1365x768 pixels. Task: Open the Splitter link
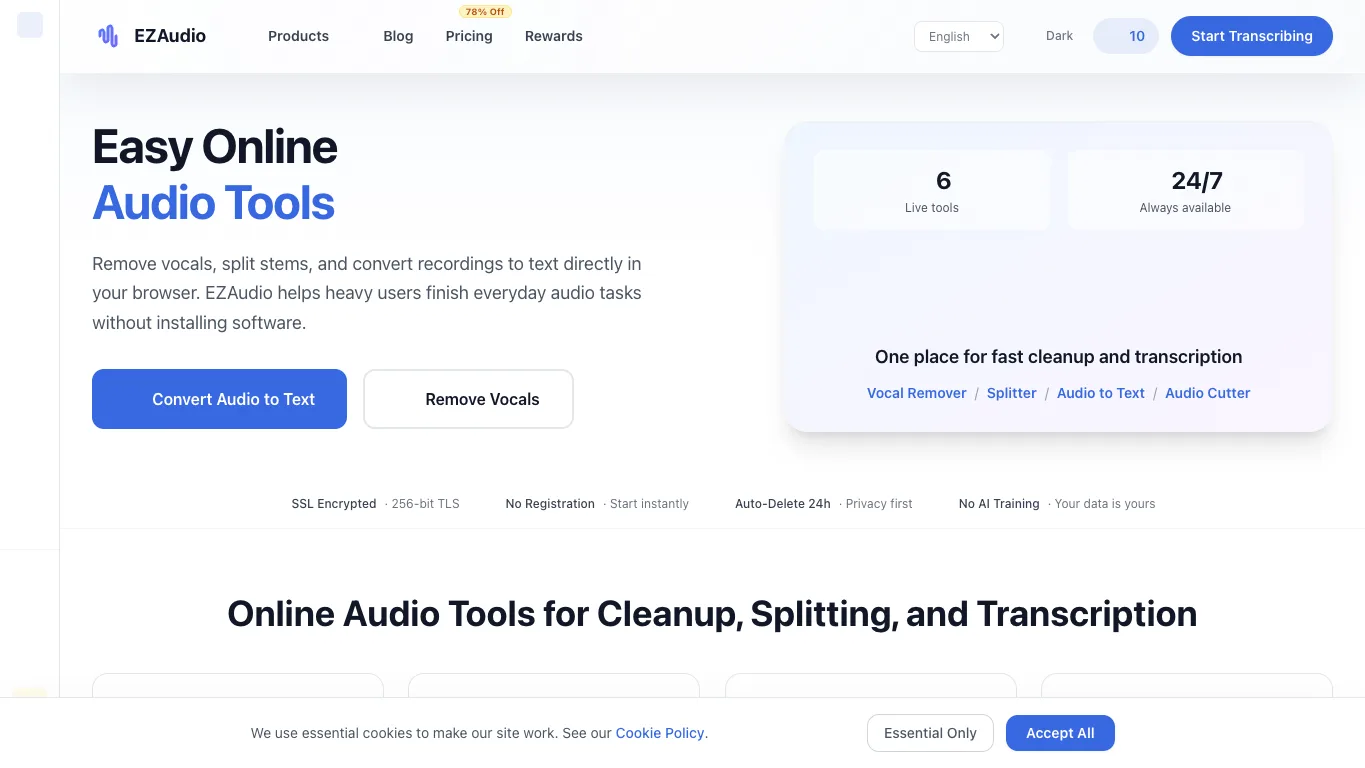1011,393
